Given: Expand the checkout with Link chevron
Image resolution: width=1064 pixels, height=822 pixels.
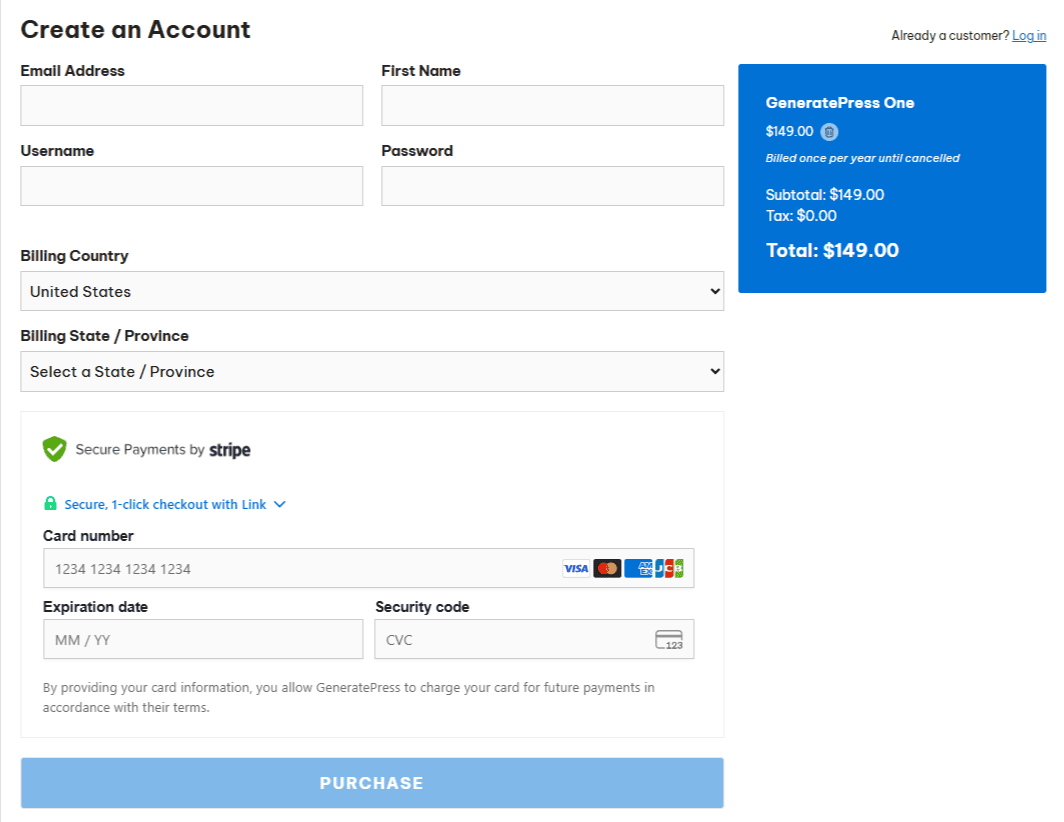Looking at the screenshot, I should (280, 504).
